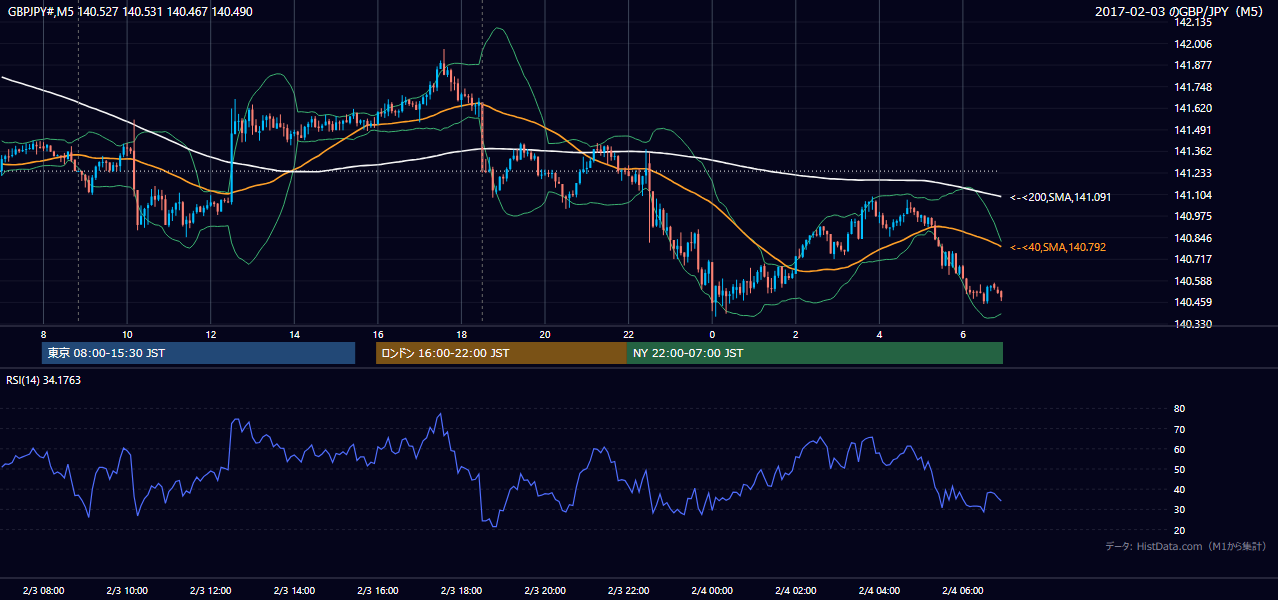Image resolution: width=1278 pixels, height=600 pixels.
Task: Click the 140.717 price axis label
Action: click(x=1192, y=259)
